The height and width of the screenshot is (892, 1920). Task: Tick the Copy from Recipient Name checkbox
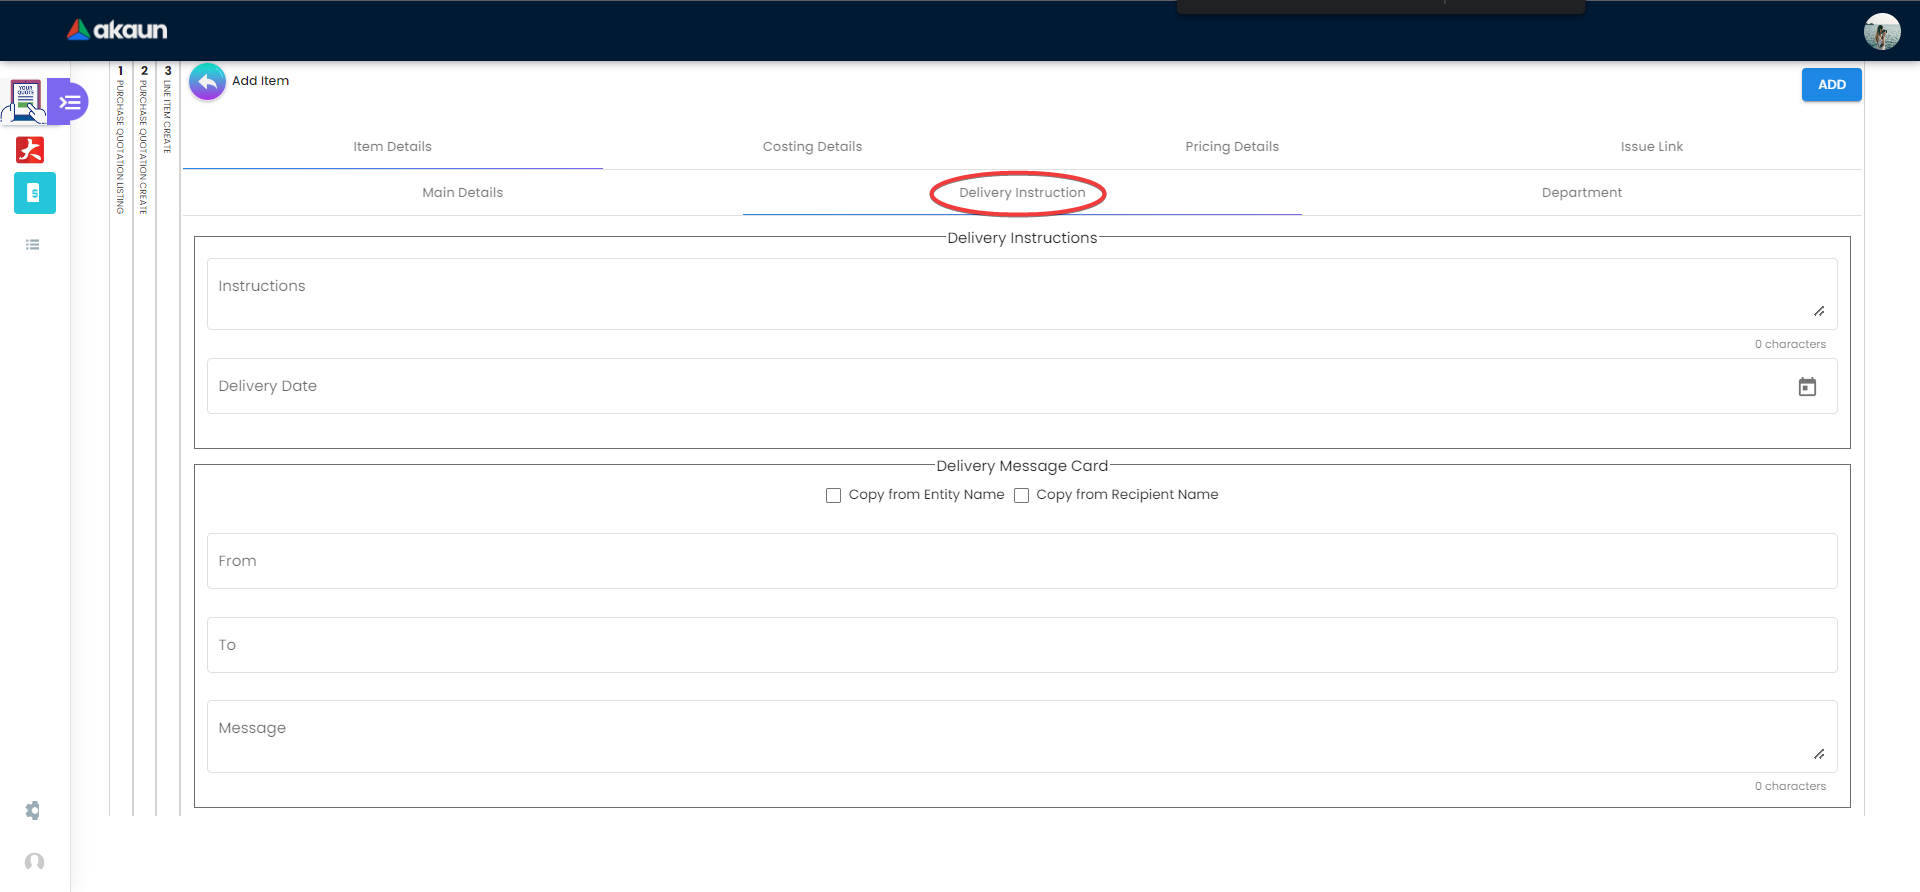coord(1021,495)
